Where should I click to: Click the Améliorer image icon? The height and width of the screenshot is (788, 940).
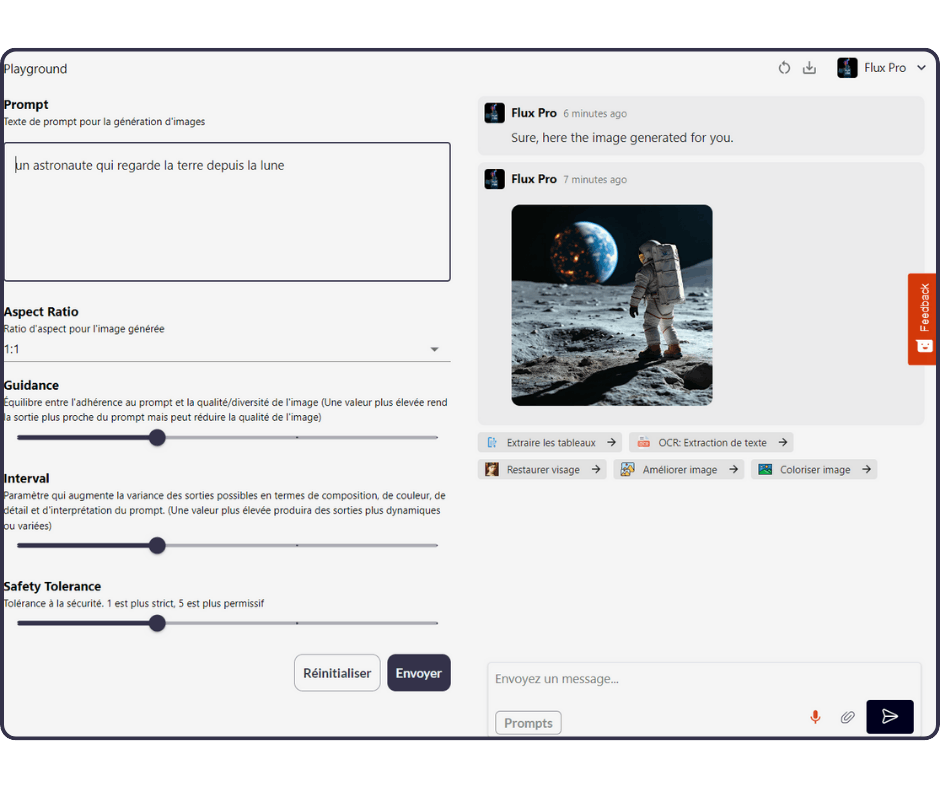click(627, 470)
